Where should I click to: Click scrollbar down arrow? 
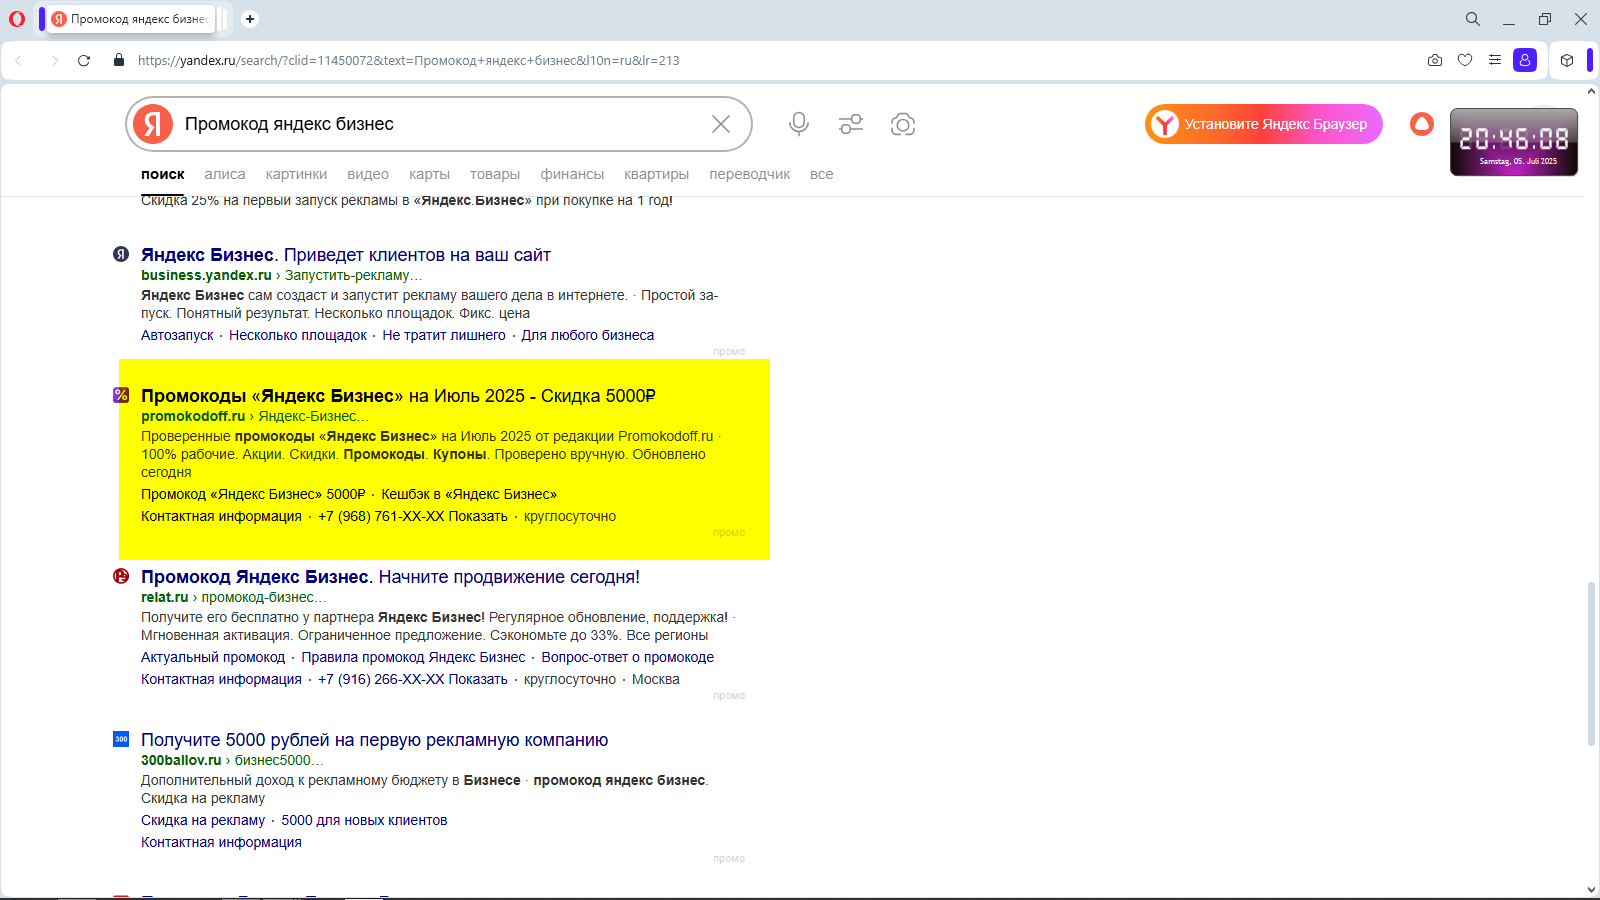coord(1591,889)
